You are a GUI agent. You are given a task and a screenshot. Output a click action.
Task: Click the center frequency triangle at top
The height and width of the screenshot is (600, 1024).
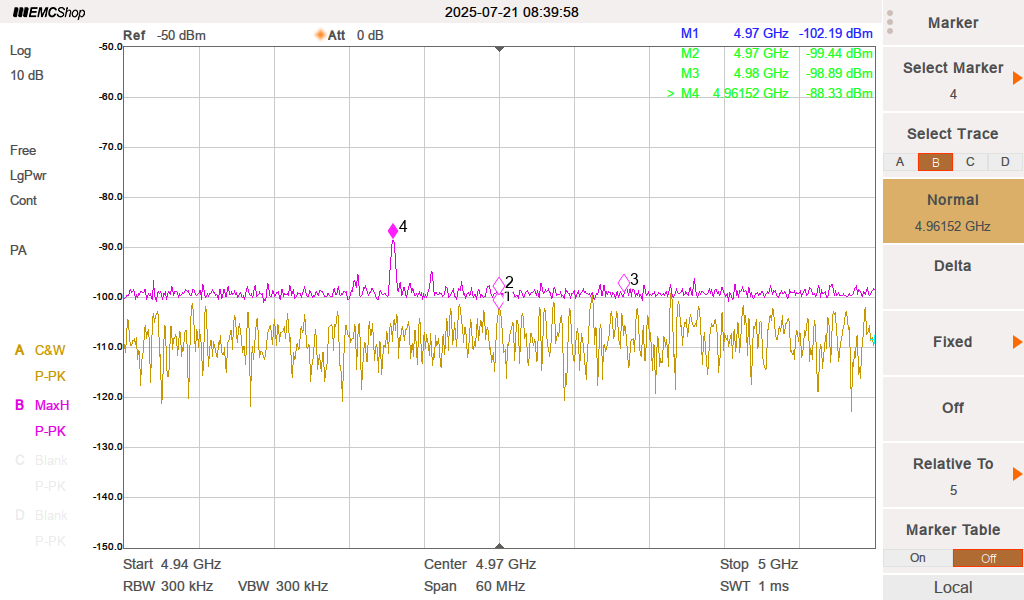[x=499, y=48]
